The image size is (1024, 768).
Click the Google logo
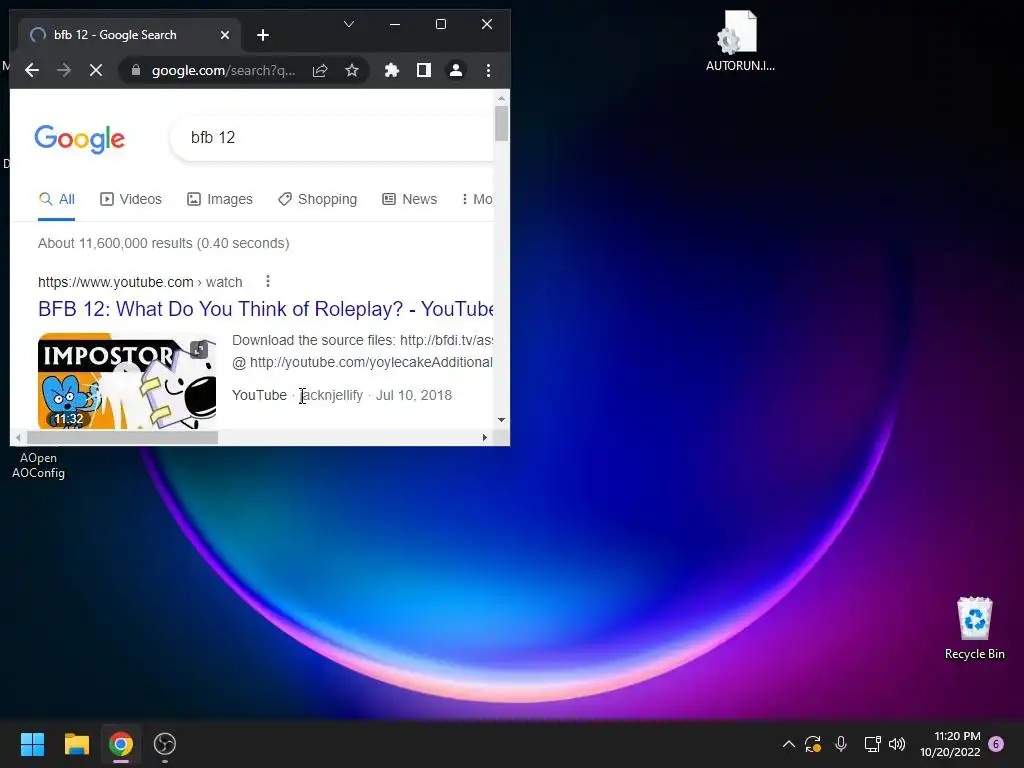pos(80,138)
